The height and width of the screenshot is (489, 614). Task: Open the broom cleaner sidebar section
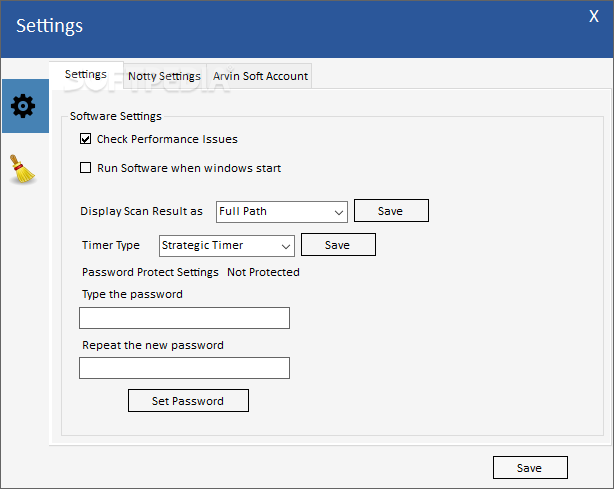point(23,169)
